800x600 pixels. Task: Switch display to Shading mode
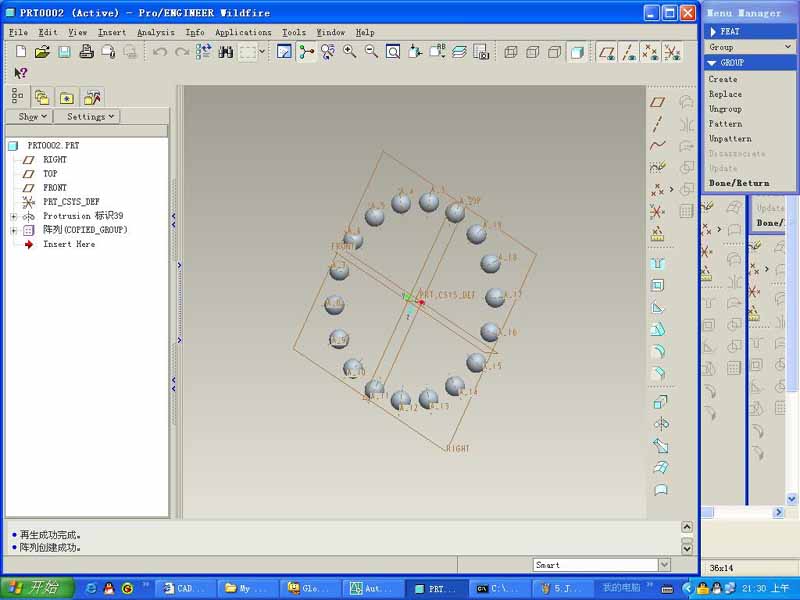click(x=577, y=52)
